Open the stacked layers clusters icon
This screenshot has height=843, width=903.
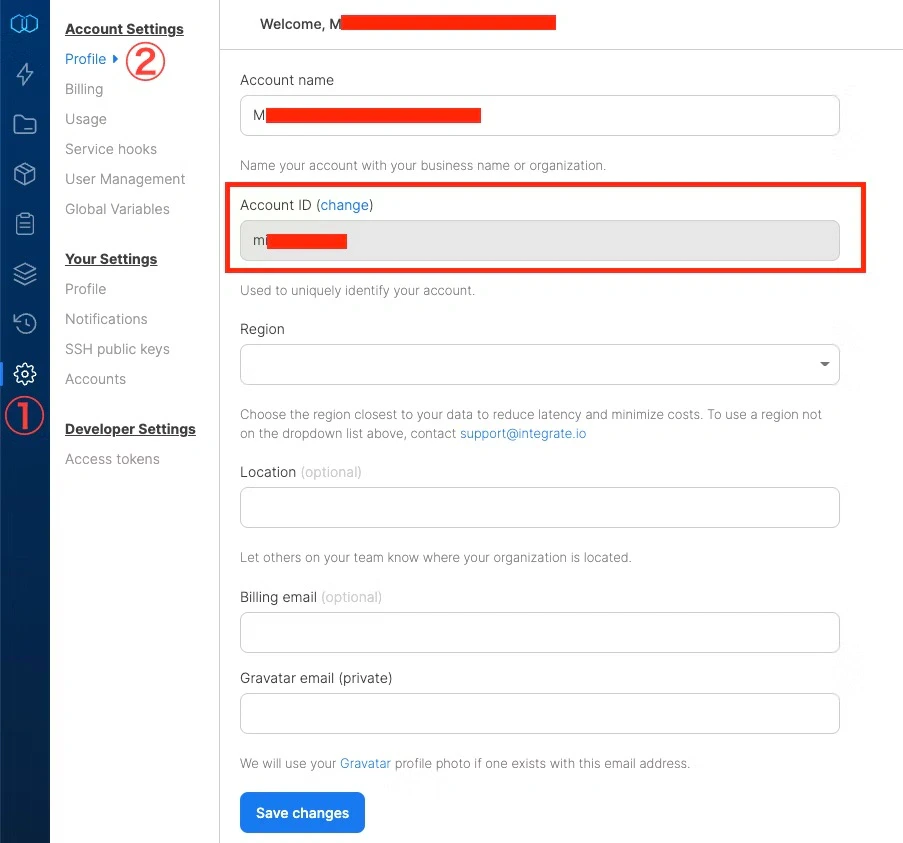[24, 274]
